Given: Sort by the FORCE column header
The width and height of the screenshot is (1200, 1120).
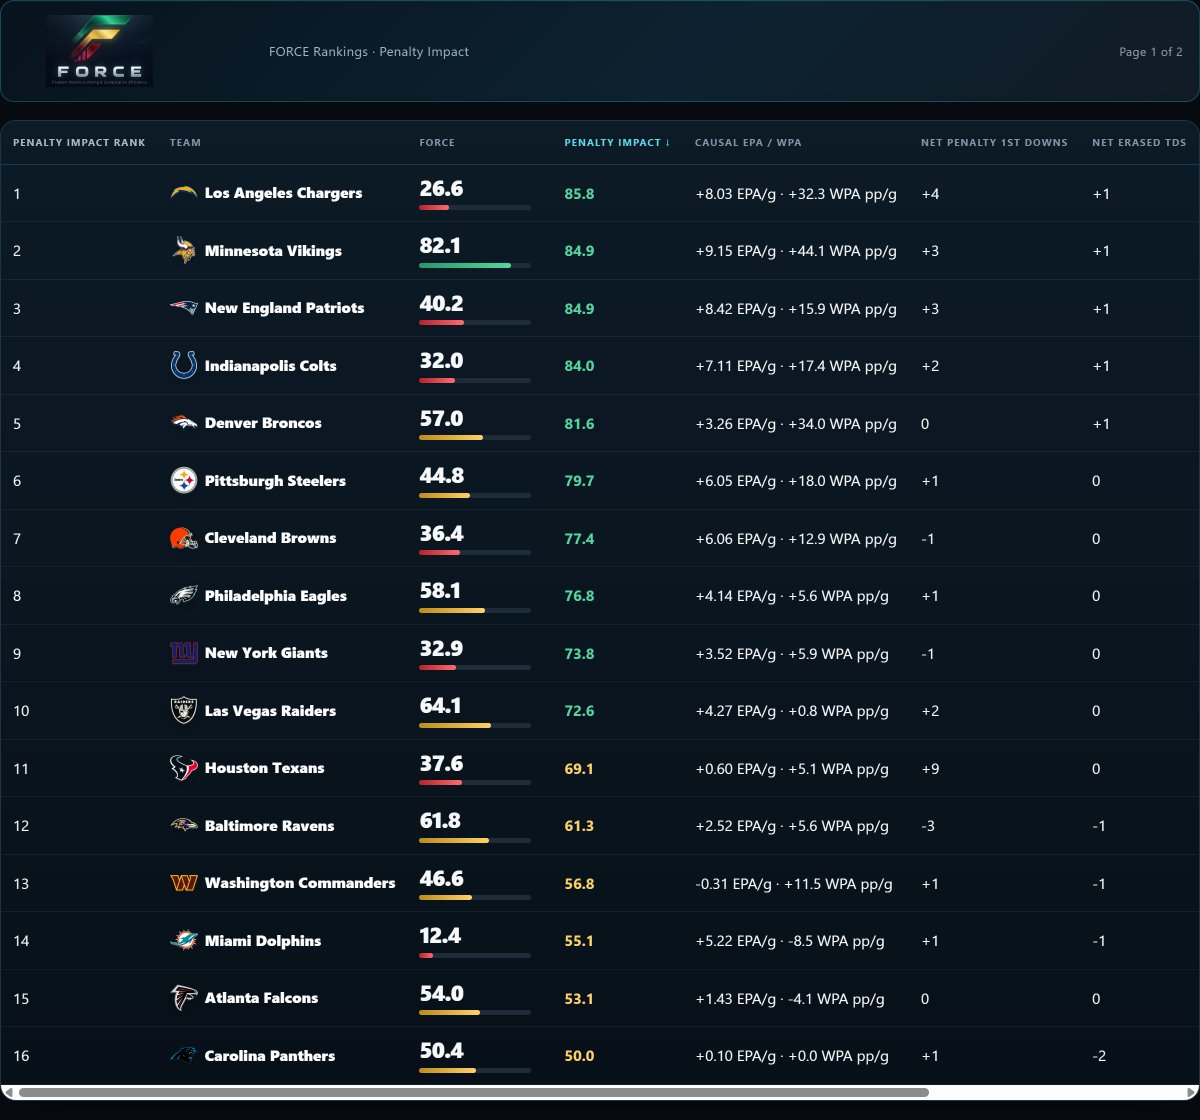Looking at the screenshot, I should click(x=437, y=143).
